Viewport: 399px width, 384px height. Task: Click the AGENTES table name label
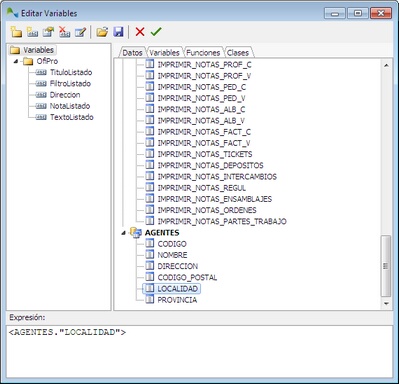tap(162, 233)
